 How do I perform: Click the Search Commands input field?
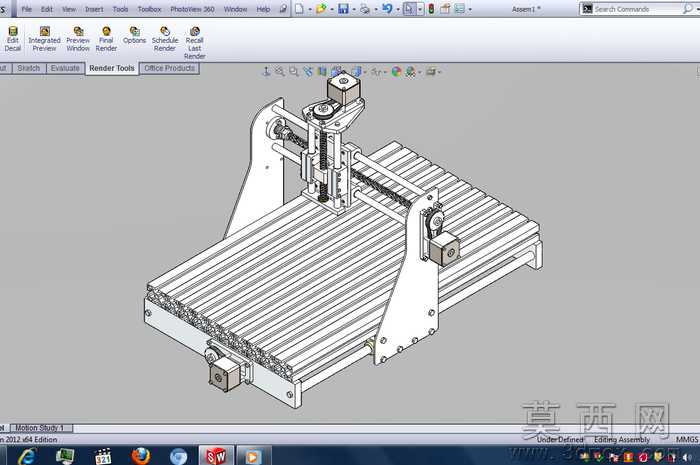pyautogui.click(x=638, y=9)
